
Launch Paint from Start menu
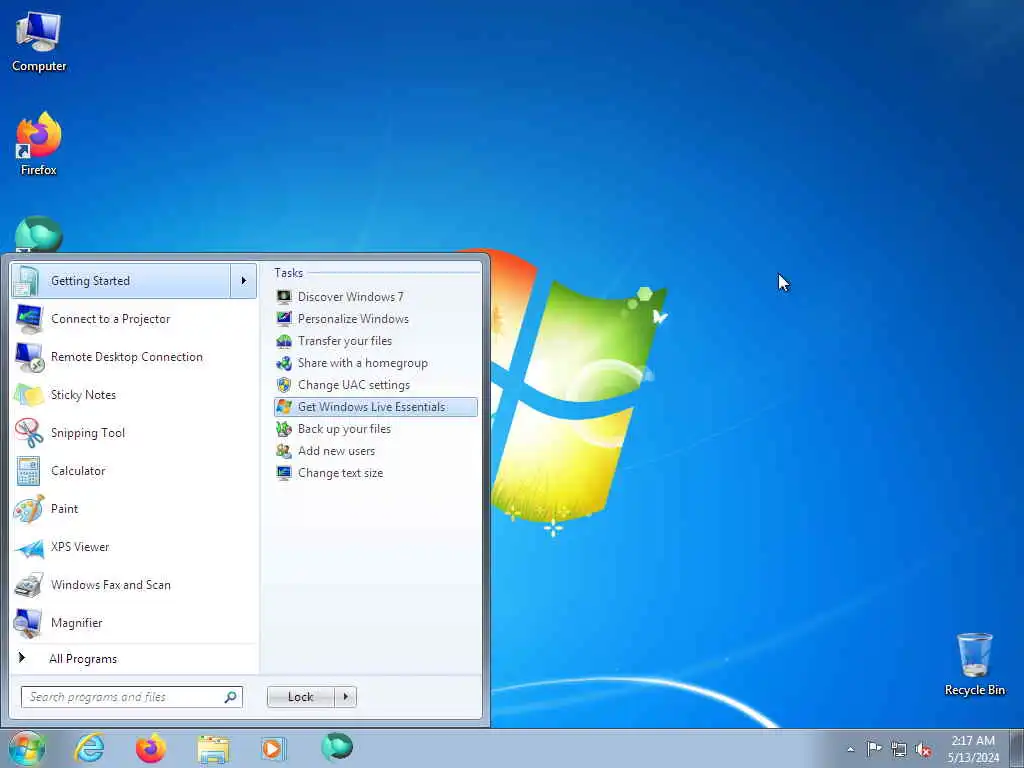point(134,509)
